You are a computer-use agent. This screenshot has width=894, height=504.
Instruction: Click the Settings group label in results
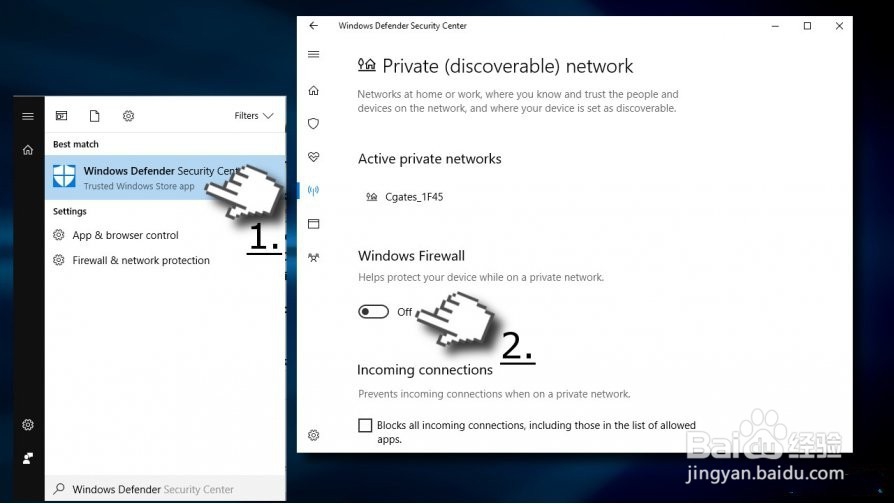[x=70, y=211]
